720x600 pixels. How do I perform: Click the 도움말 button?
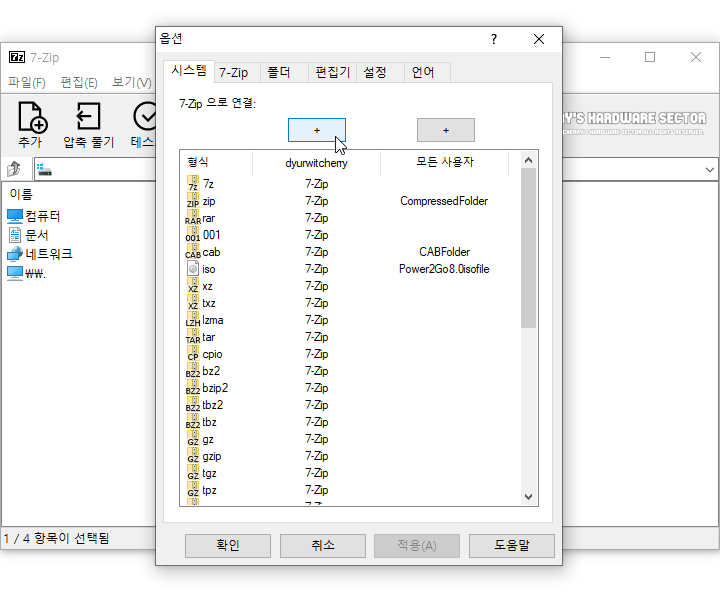coord(512,545)
